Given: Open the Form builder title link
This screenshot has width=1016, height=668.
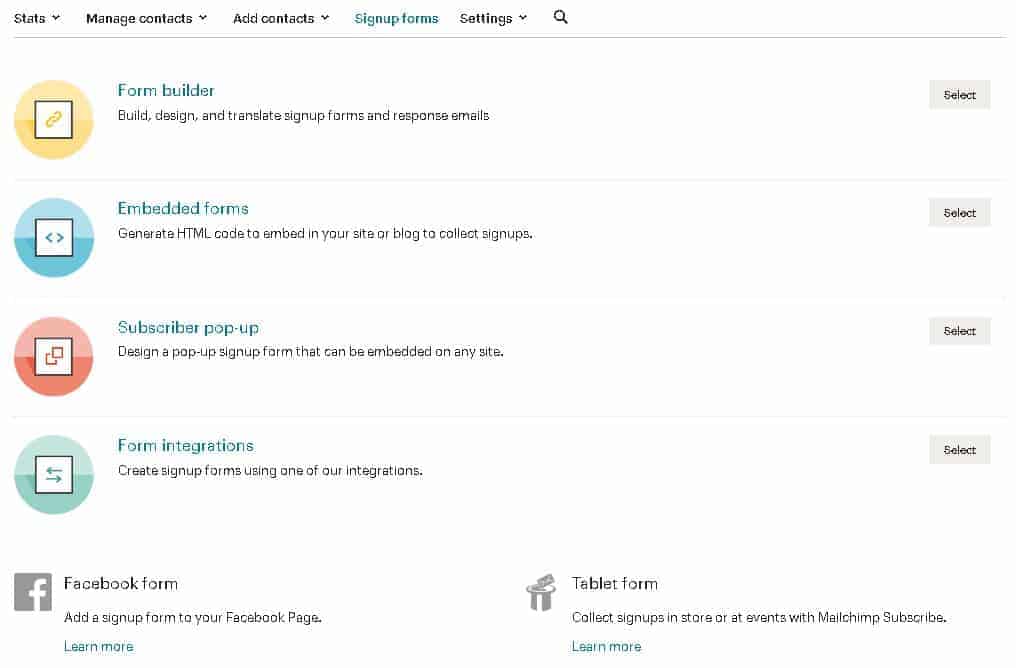Looking at the screenshot, I should [x=166, y=90].
